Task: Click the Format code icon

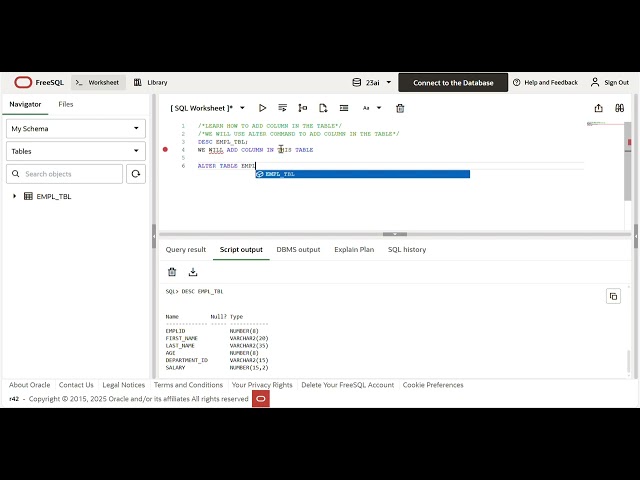Action: (344, 108)
